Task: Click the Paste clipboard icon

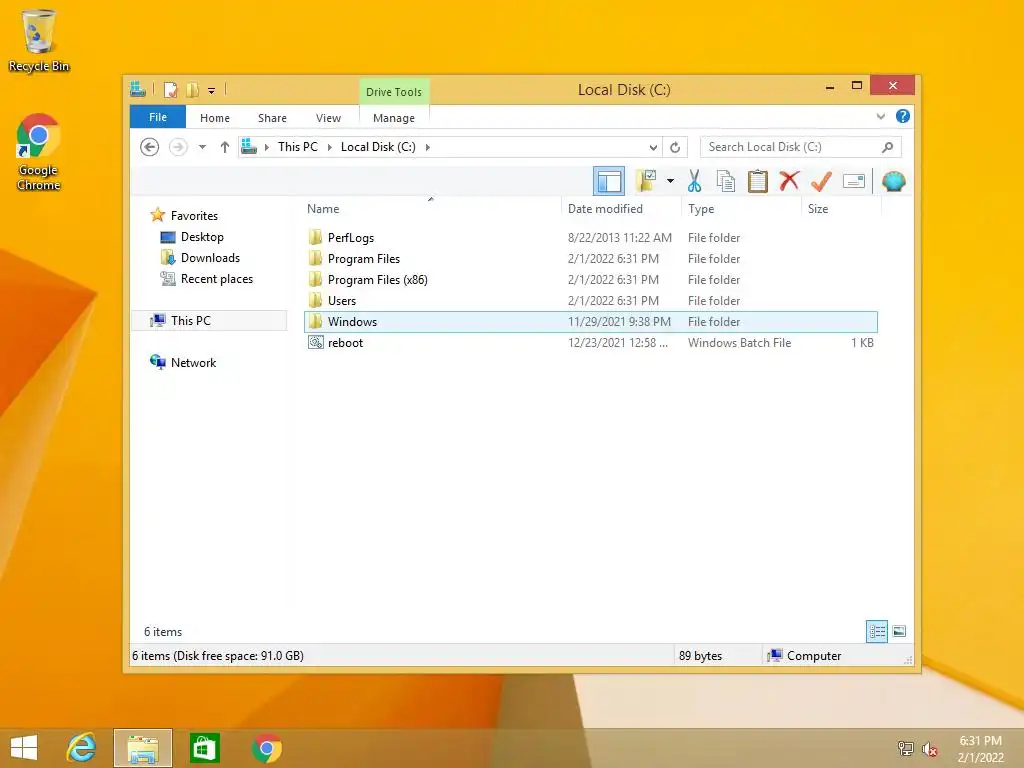Action: tap(758, 181)
